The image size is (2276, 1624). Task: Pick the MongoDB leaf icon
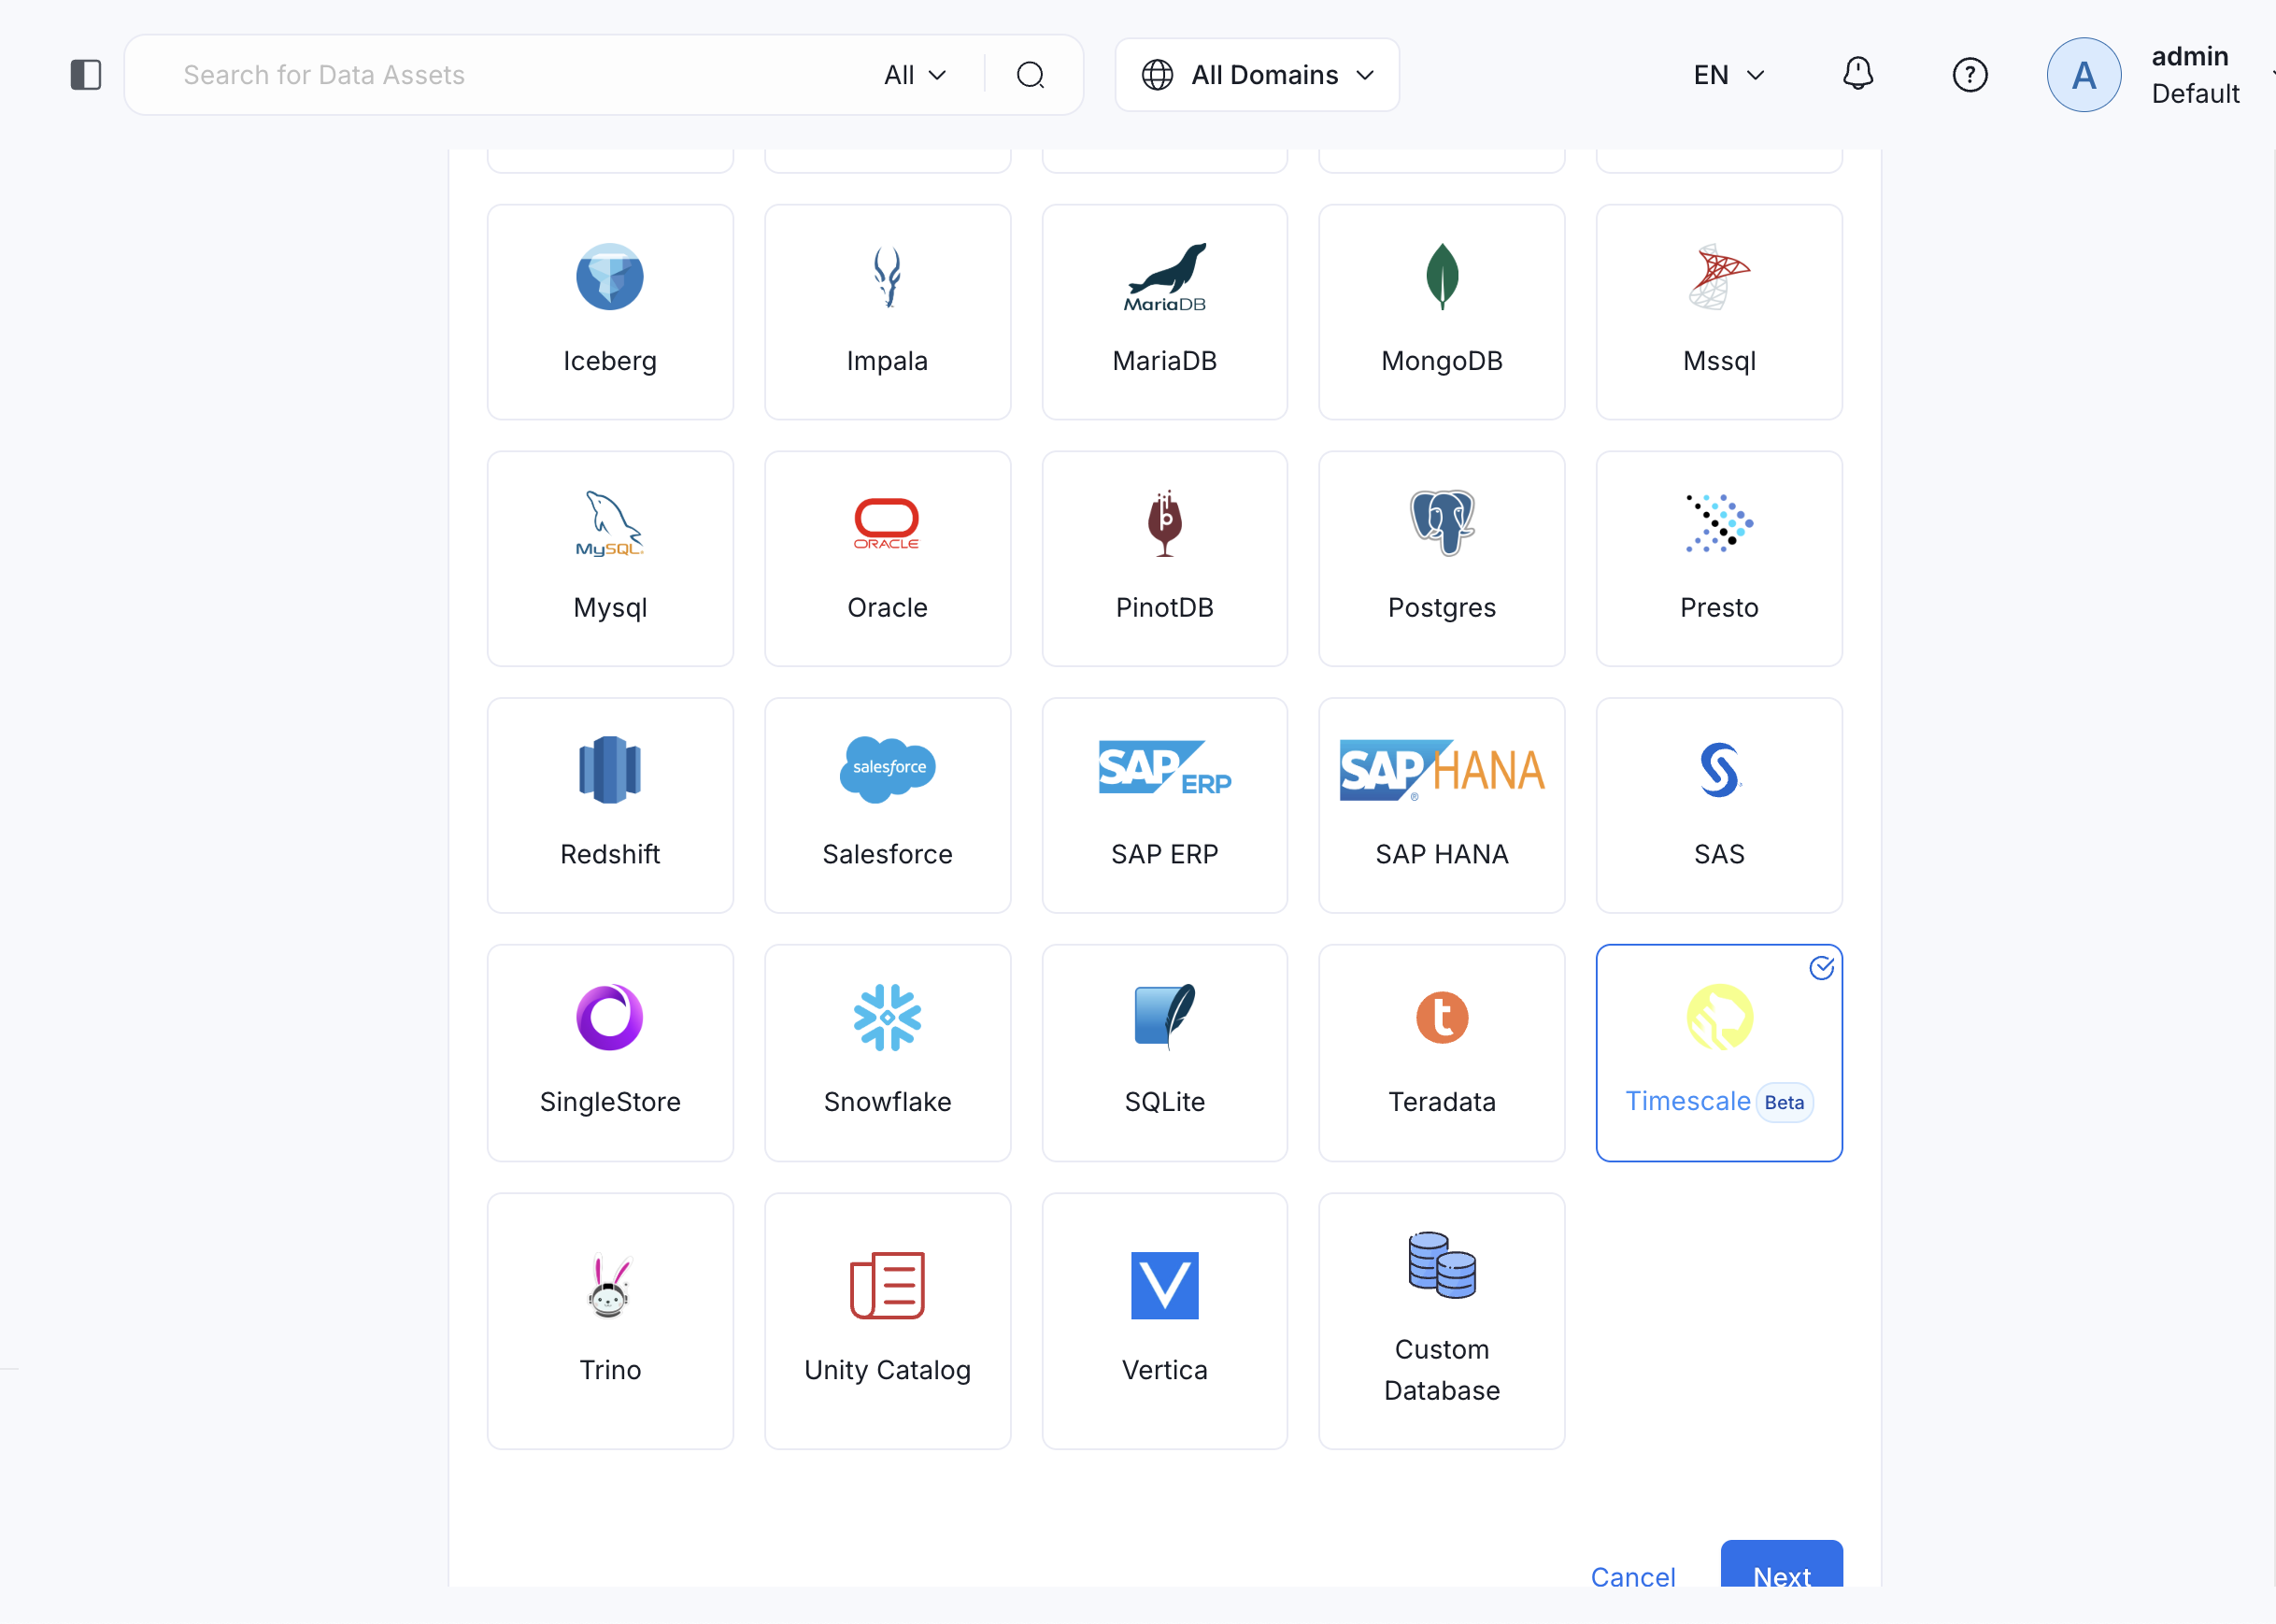1441,276
